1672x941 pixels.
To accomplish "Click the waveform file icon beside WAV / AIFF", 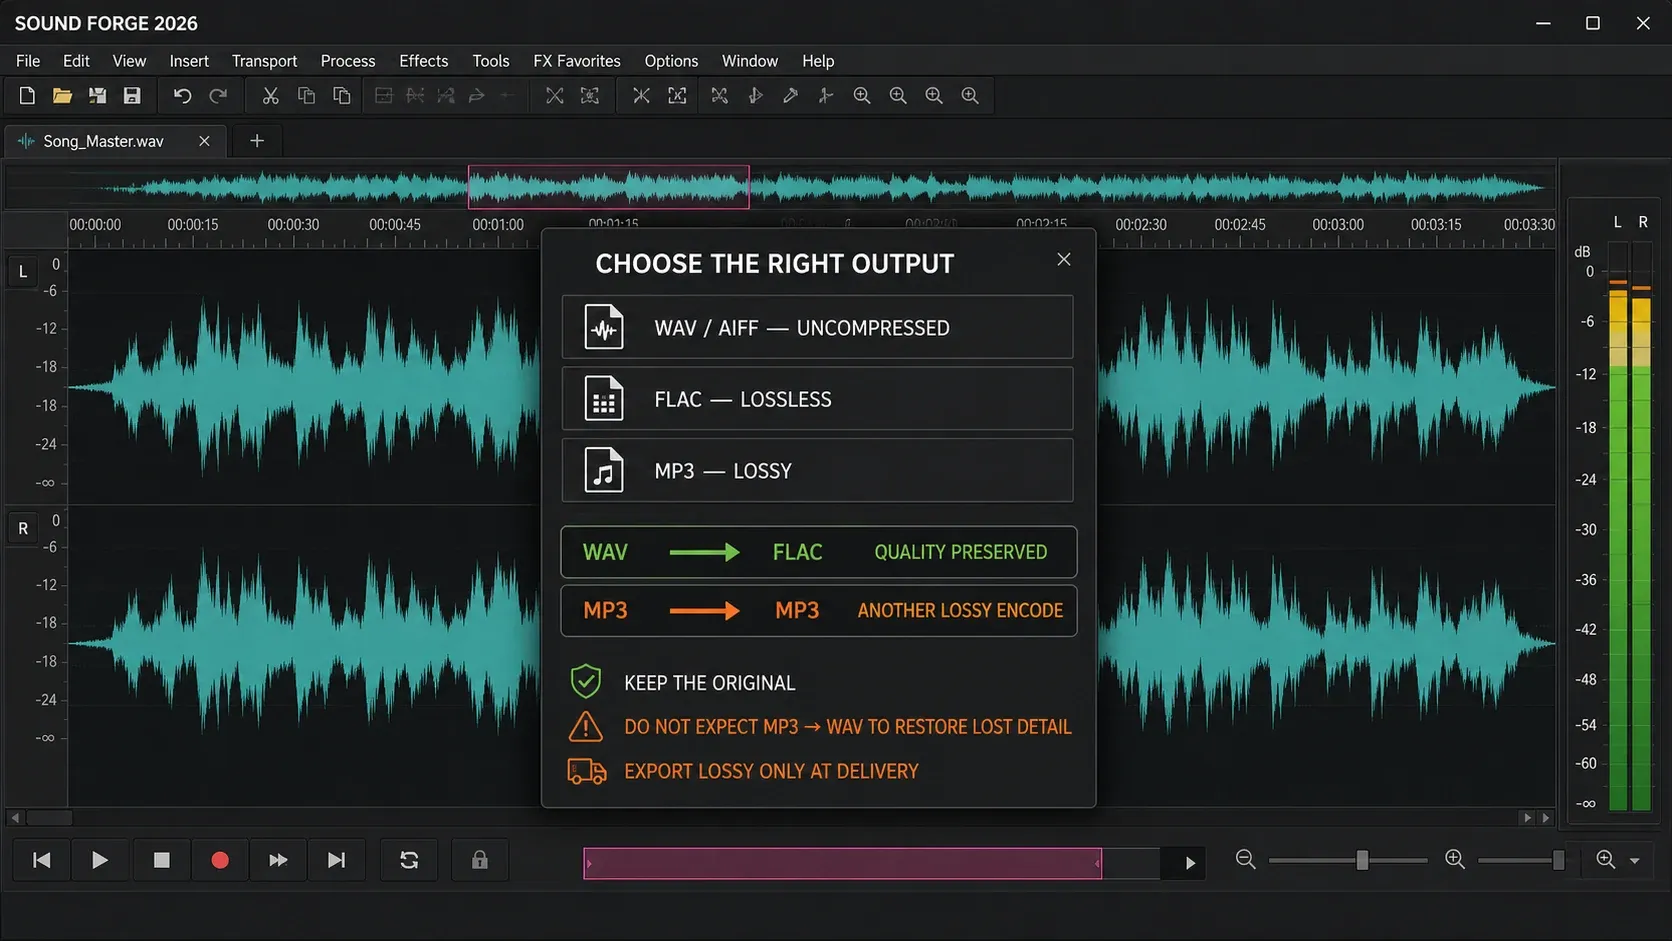I will point(604,327).
